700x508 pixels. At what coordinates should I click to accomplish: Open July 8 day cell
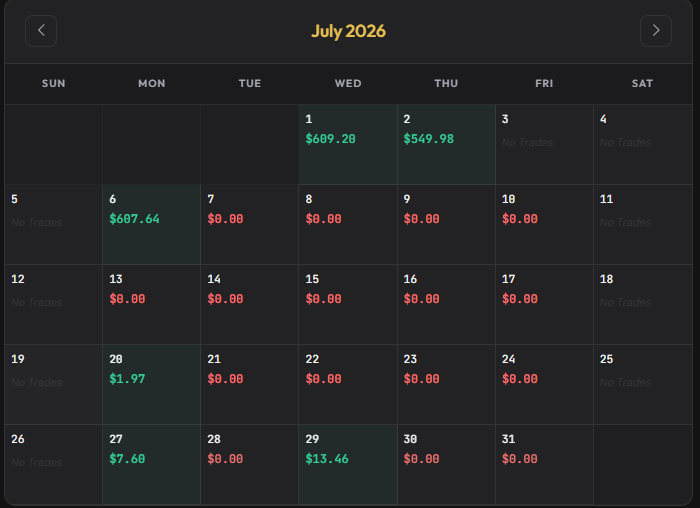coord(348,225)
